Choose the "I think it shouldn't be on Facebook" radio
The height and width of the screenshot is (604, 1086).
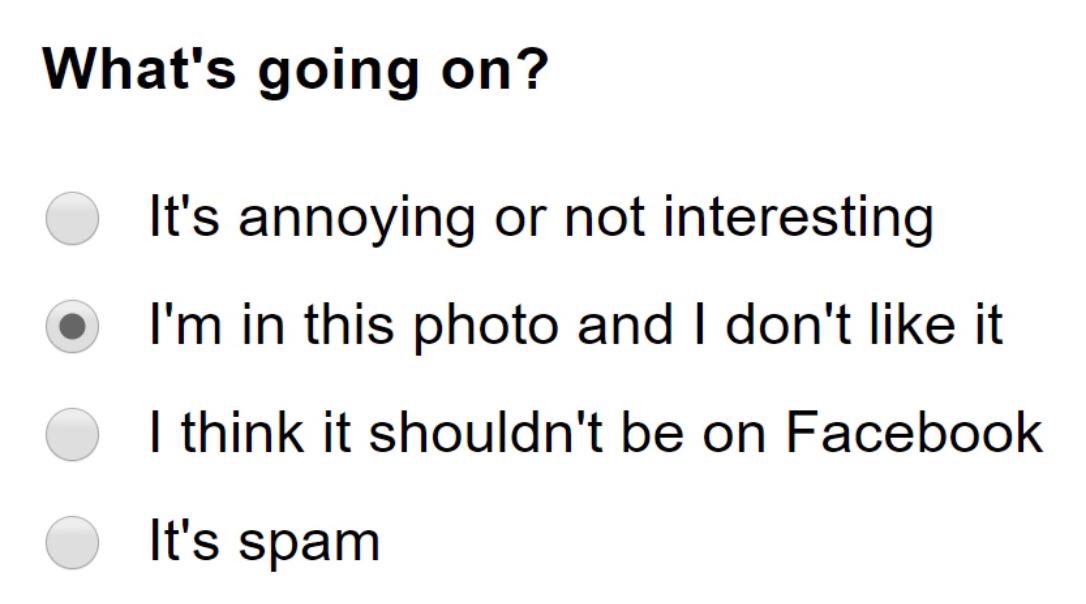click(x=72, y=434)
